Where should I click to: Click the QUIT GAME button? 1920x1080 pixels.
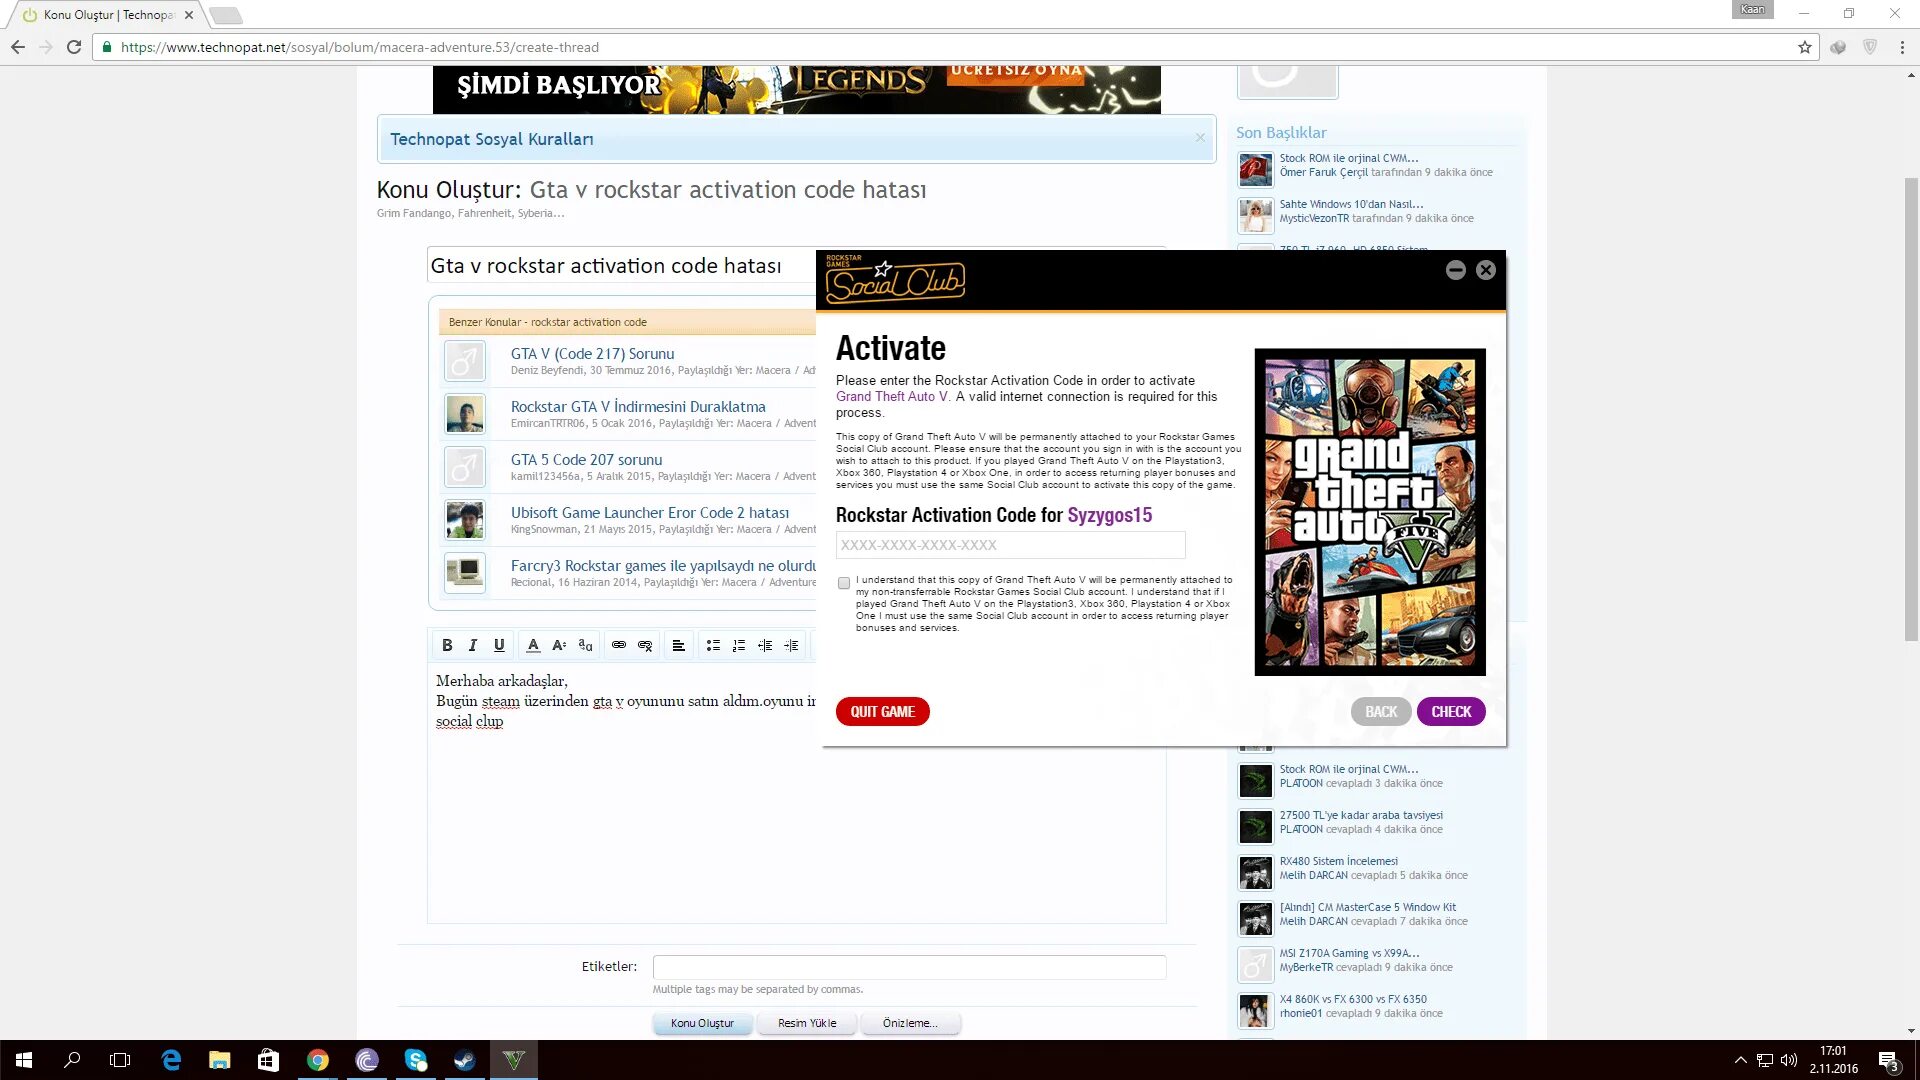click(x=882, y=711)
